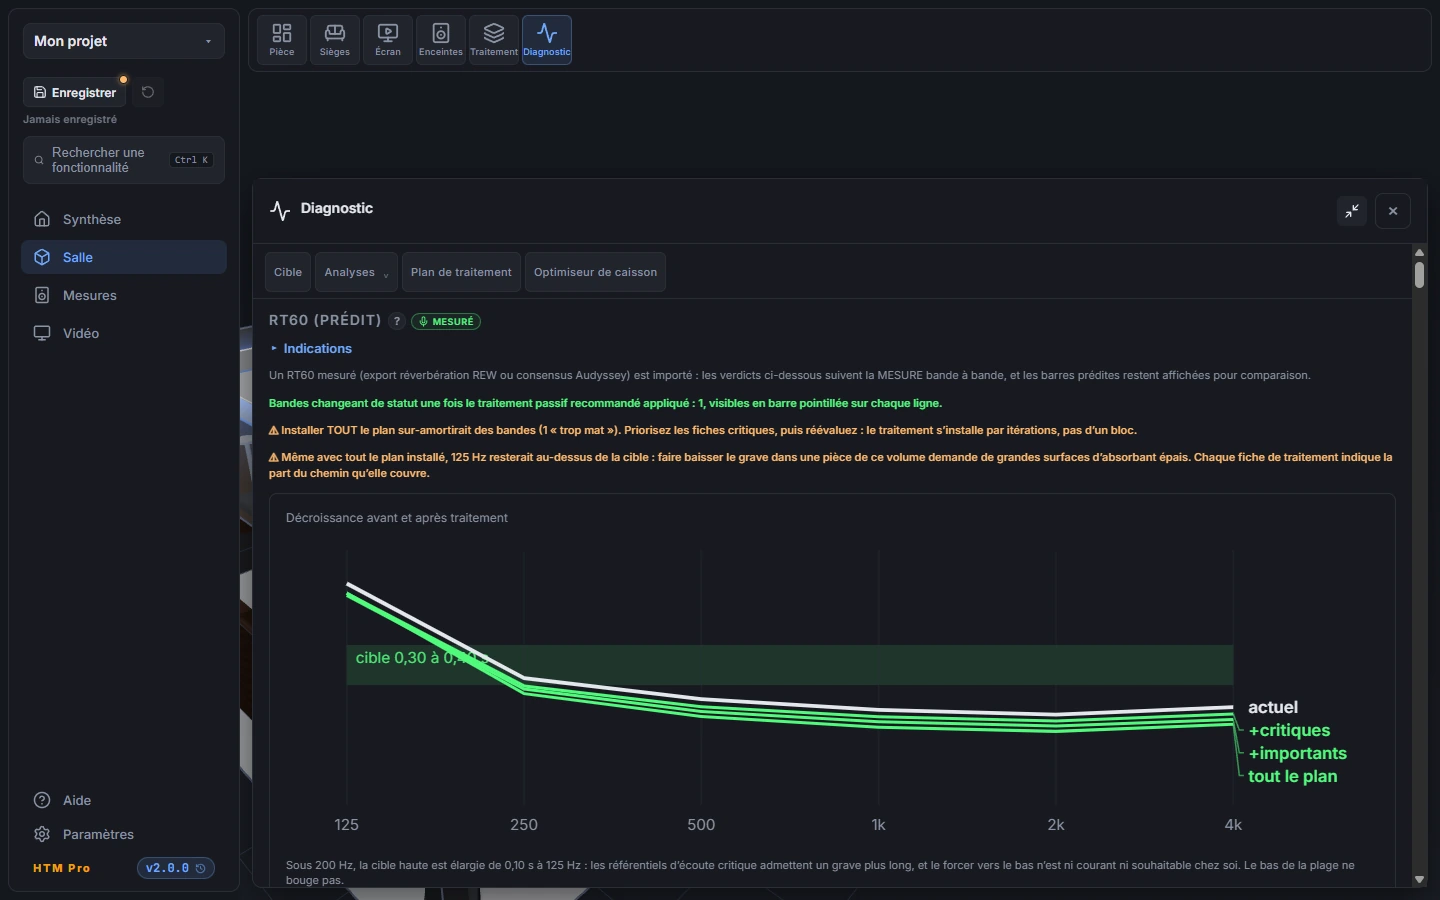The width and height of the screenshot is (1440, 900).
Task: Click the Rechercher une fonctionnalité search field
Action: pos(124,160)
